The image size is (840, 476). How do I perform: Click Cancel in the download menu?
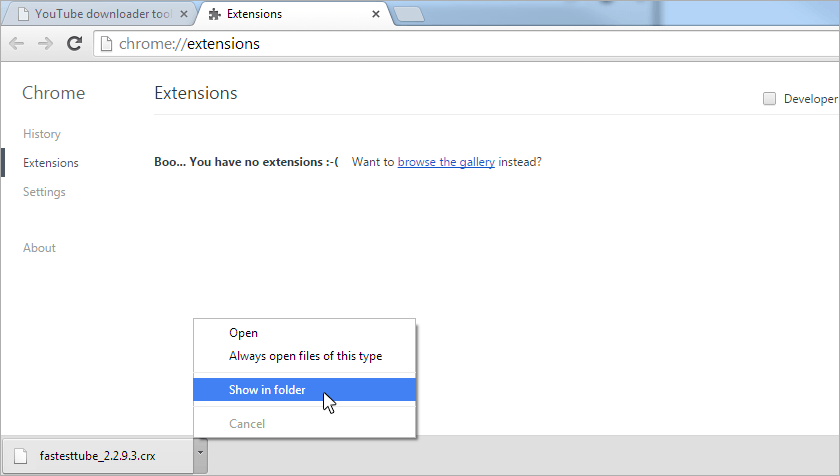point(247,424)
